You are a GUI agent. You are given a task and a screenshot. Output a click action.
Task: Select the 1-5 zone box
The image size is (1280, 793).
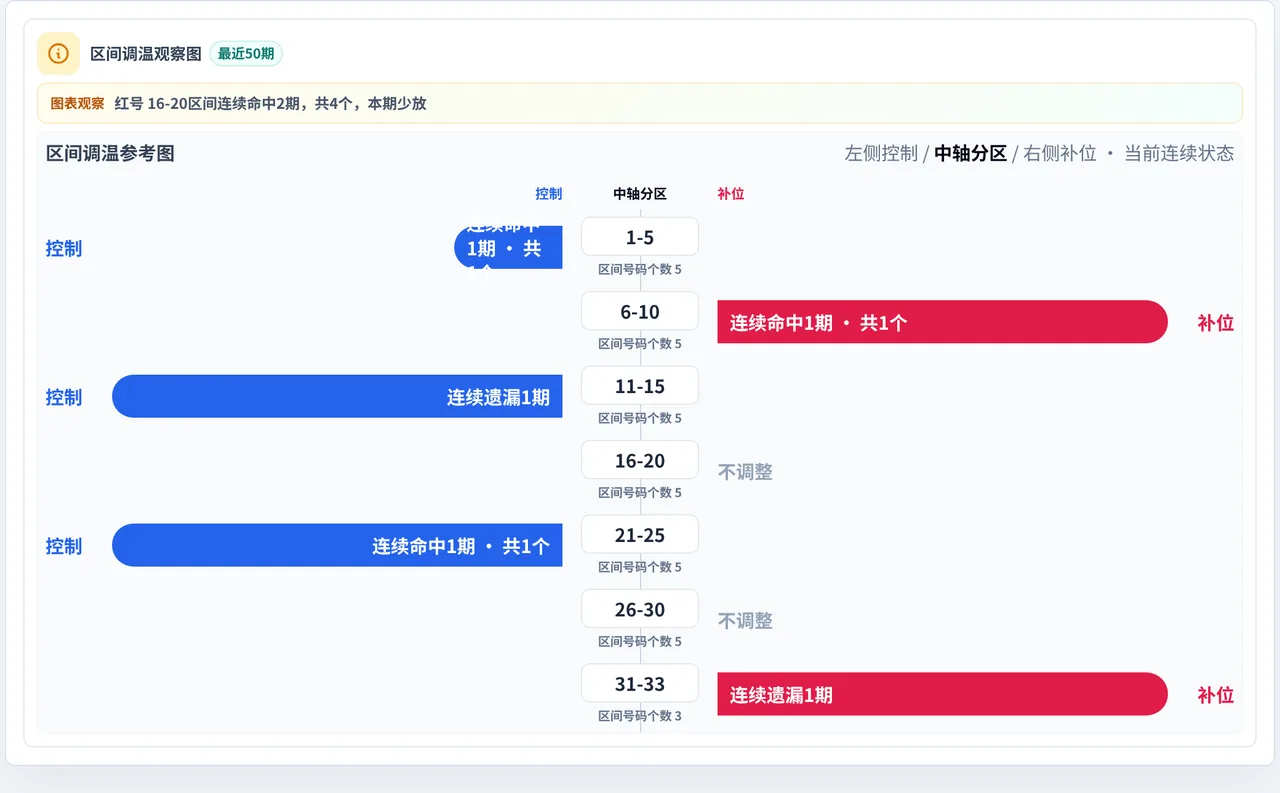pos(640,237)
